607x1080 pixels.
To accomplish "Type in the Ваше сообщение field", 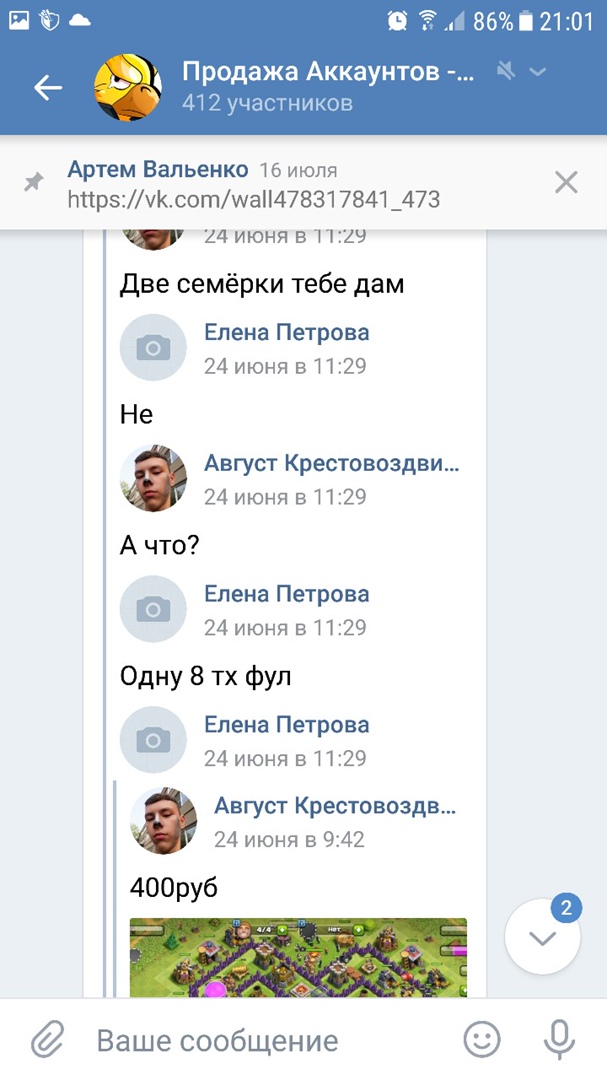I will [260, 1040].
